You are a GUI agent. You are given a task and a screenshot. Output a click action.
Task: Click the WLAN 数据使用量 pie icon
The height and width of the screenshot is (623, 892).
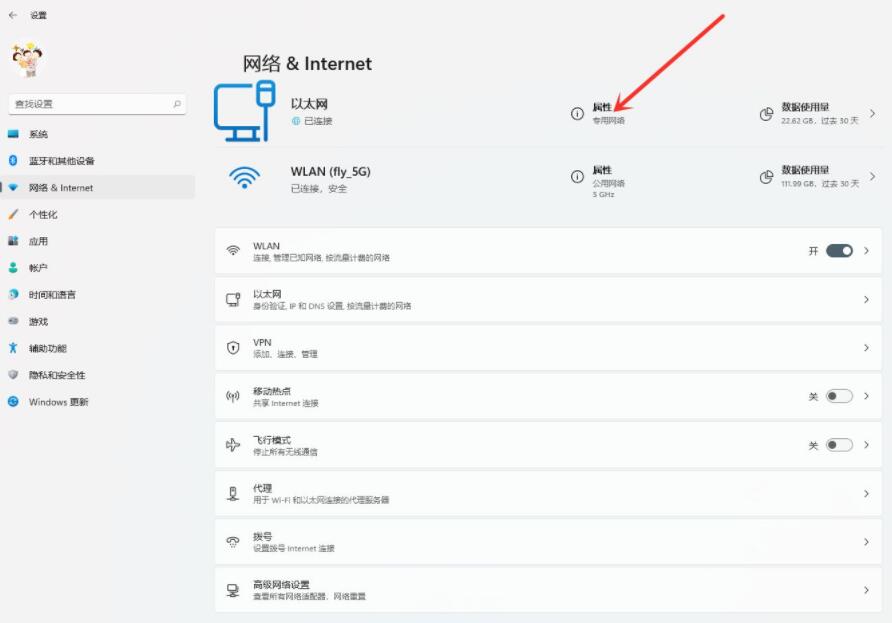coord(766,177)
